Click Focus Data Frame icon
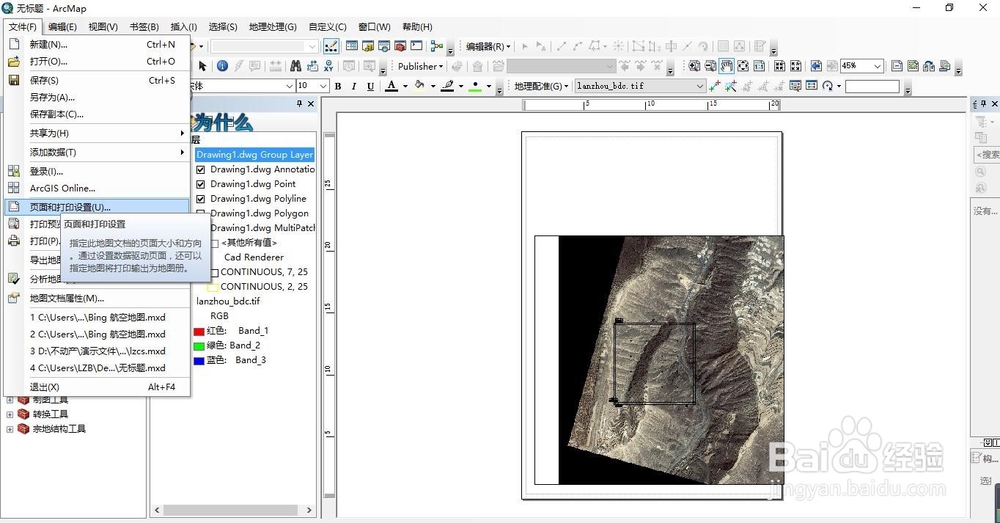Image resolution: width=1000 pixels, height=523 pixels. [913, 66]
